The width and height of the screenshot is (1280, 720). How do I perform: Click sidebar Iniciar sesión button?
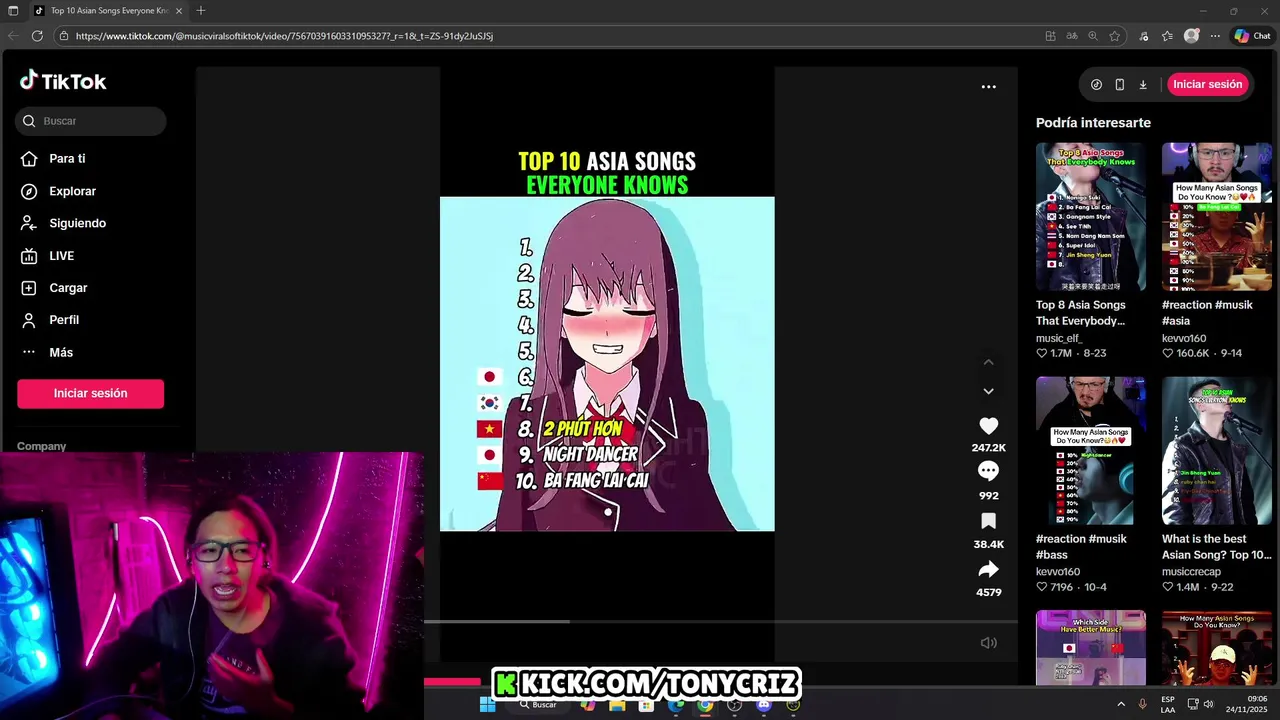point(90,393)
